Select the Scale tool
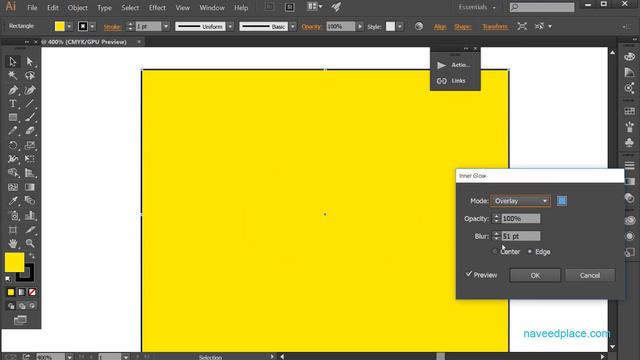This screenshot has height=360, width=640. tap(29, 145)
